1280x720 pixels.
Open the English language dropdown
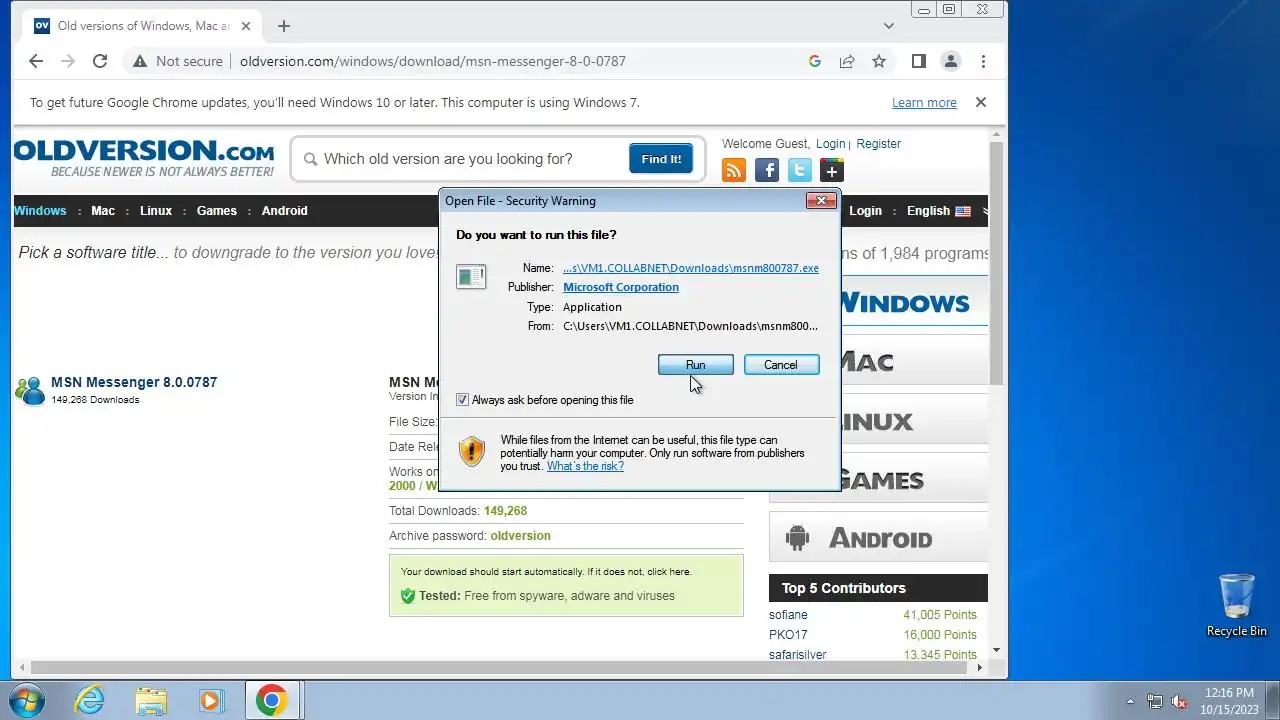(x=938, y=211)
